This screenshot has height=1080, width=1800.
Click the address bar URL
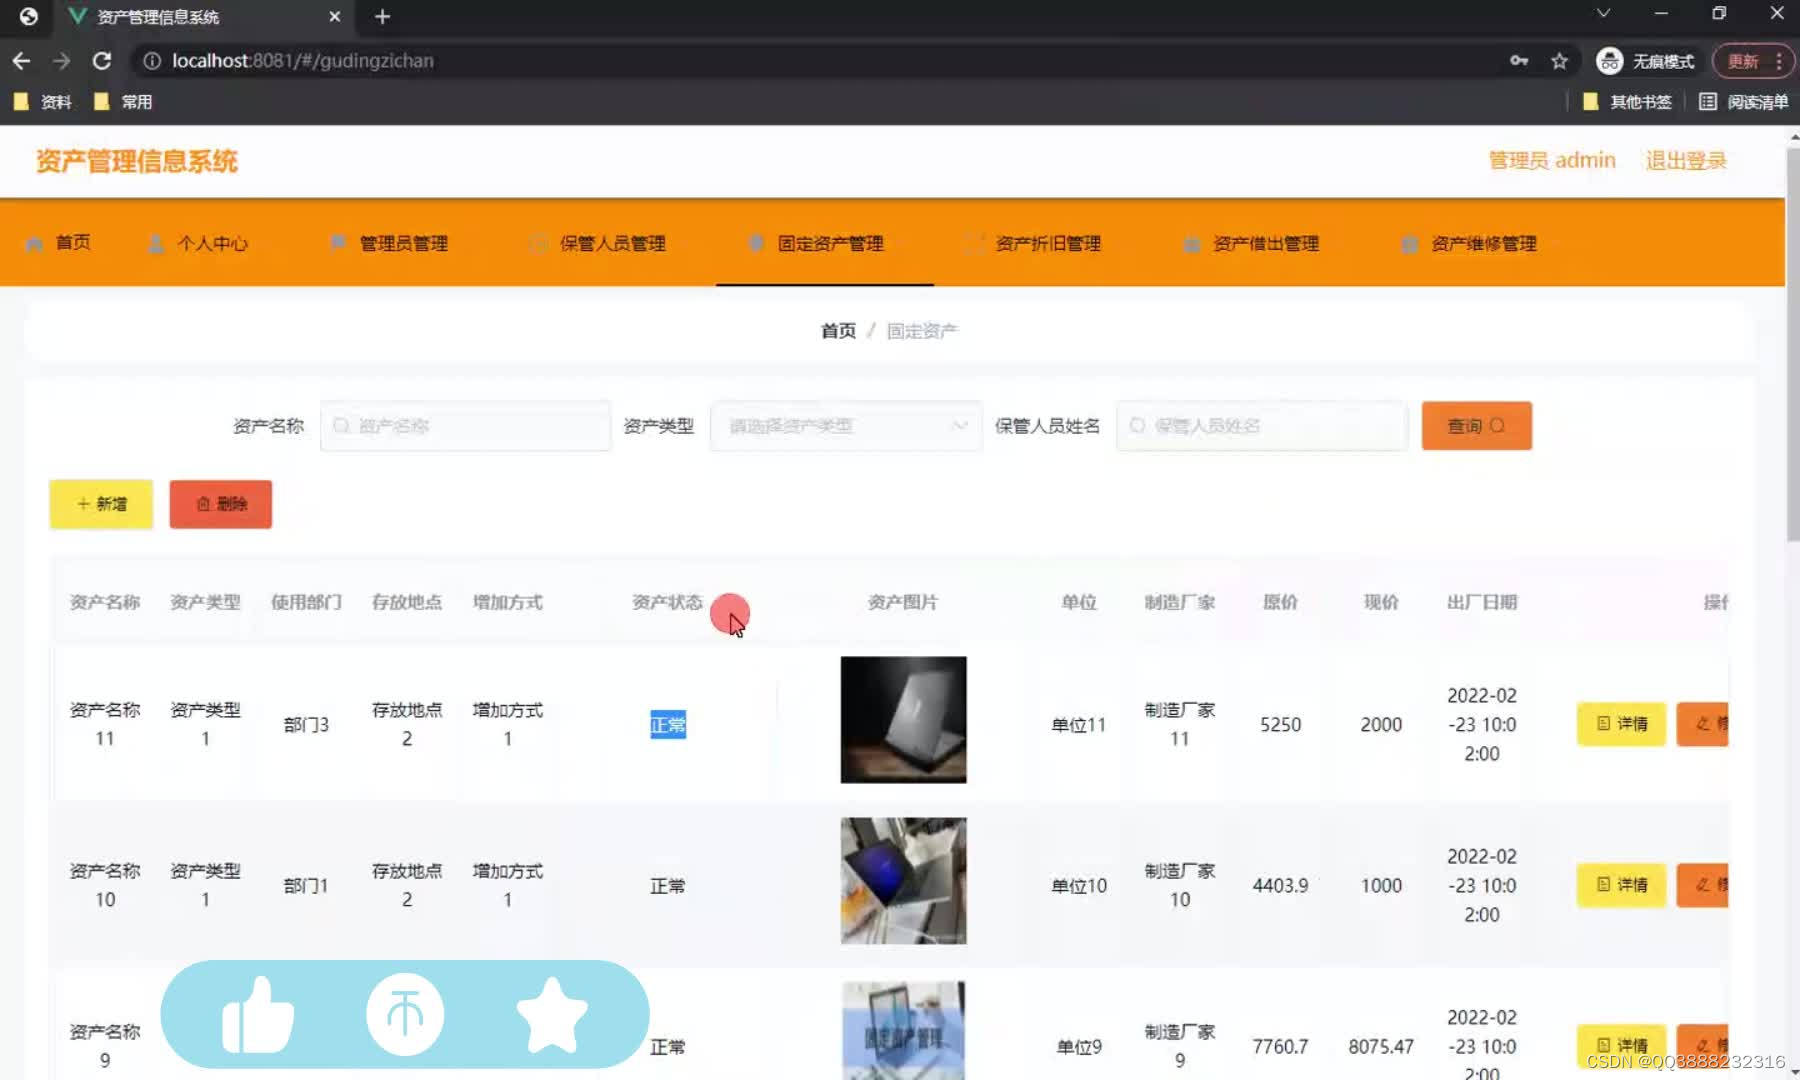[x=303, y=61]
